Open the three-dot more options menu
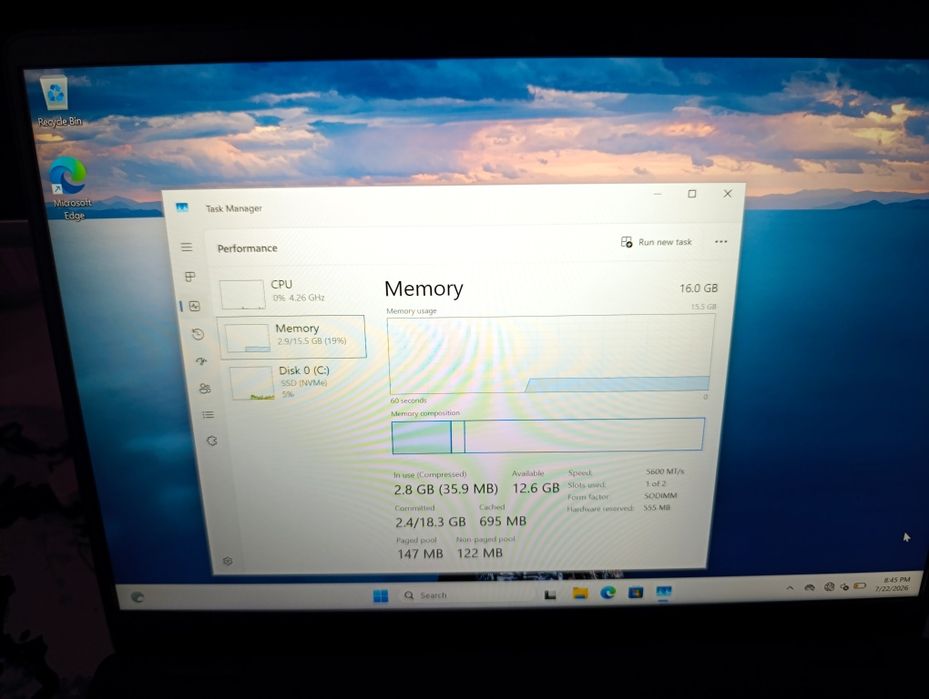The image size is (929, 699). [720, 242]
